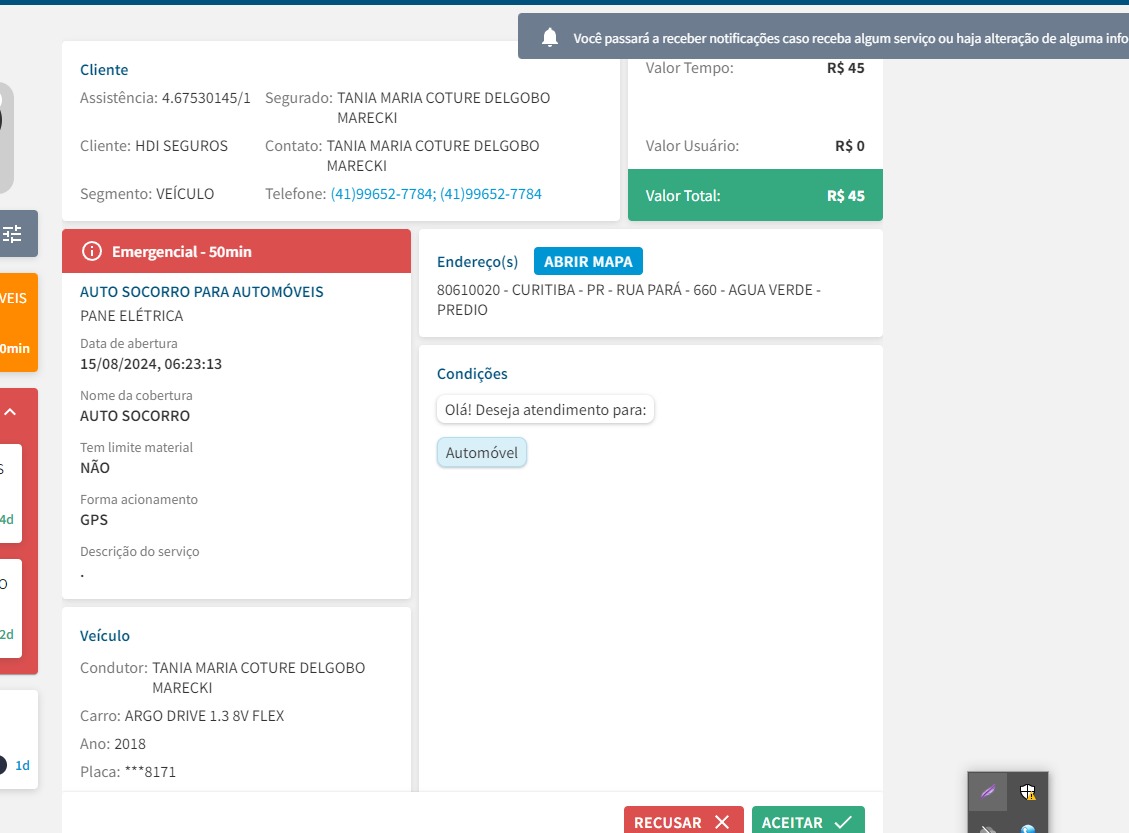Viewport: 1129px width, 833px height.
Task: Open the security shield tray icon
Action: click(1027, 792)
